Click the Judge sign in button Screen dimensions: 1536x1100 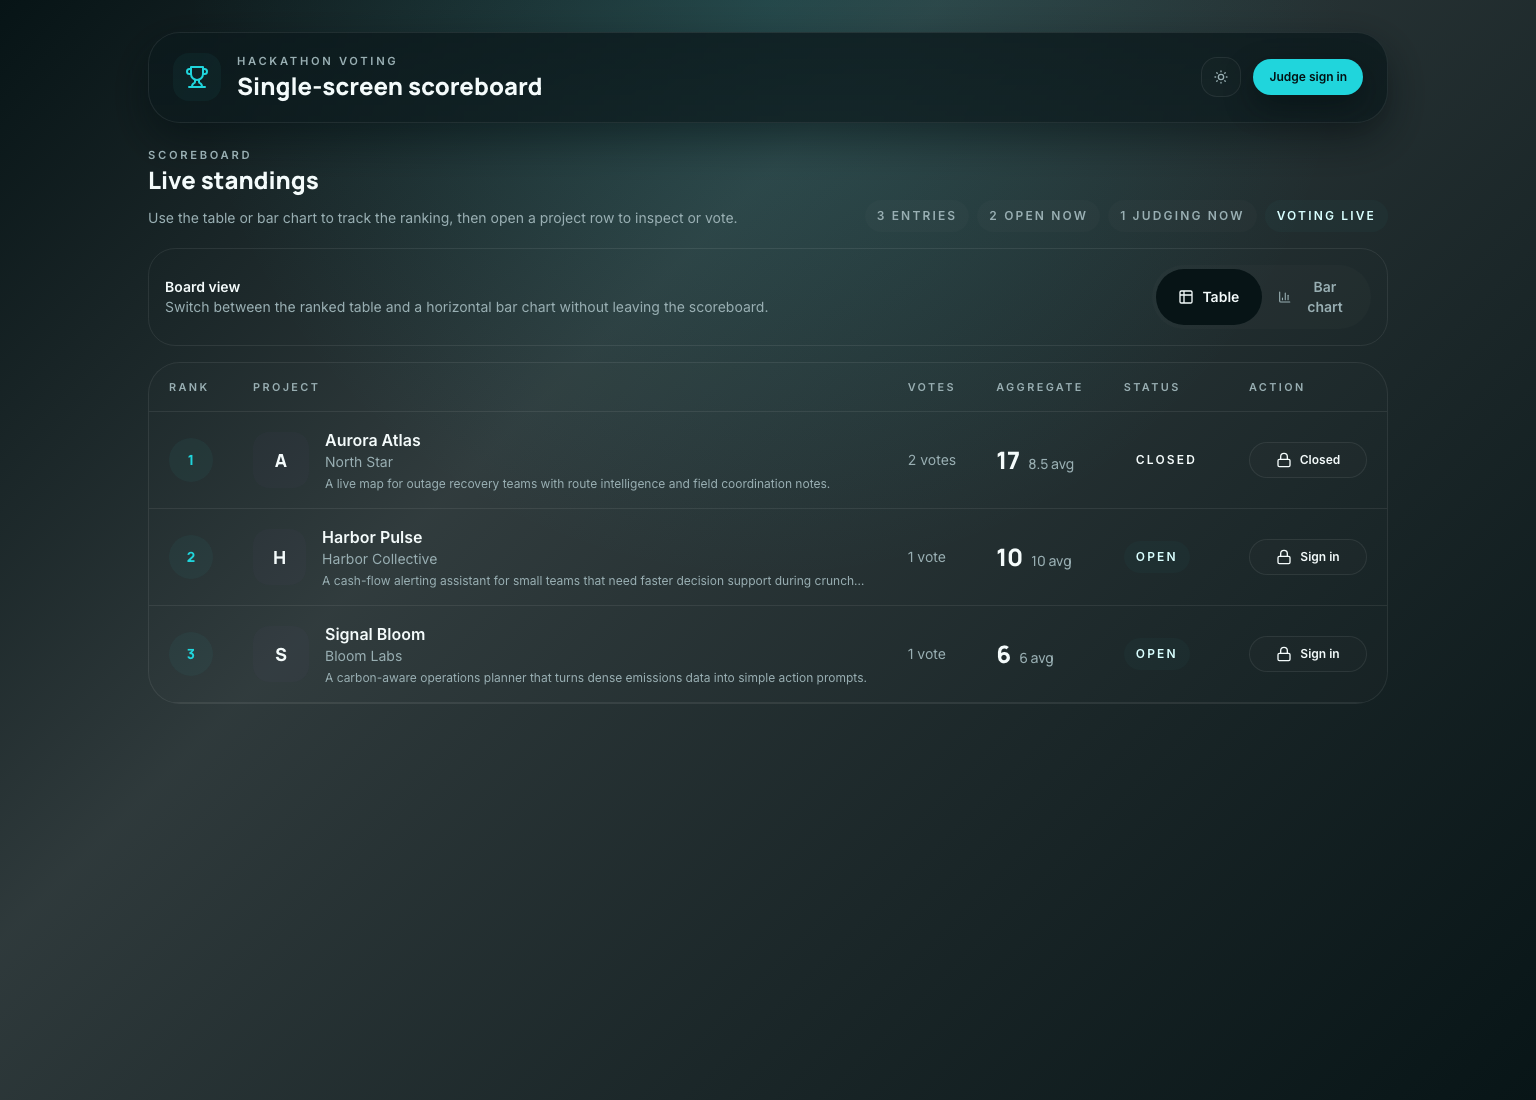1308,77
